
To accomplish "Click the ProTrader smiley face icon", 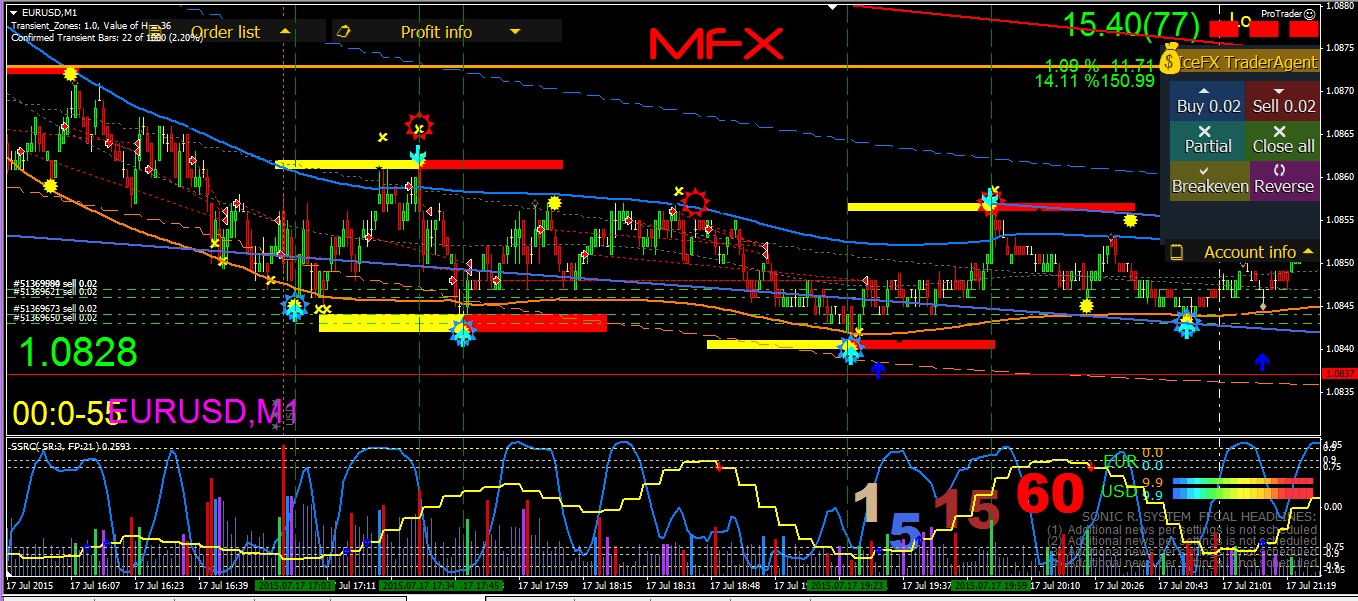I will (x=1309, y=14).
